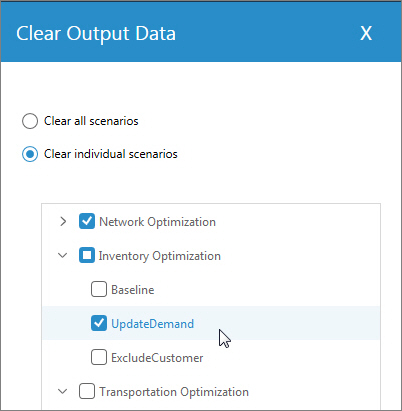Click the Clear all scenarios text

(x=91, y=121)
